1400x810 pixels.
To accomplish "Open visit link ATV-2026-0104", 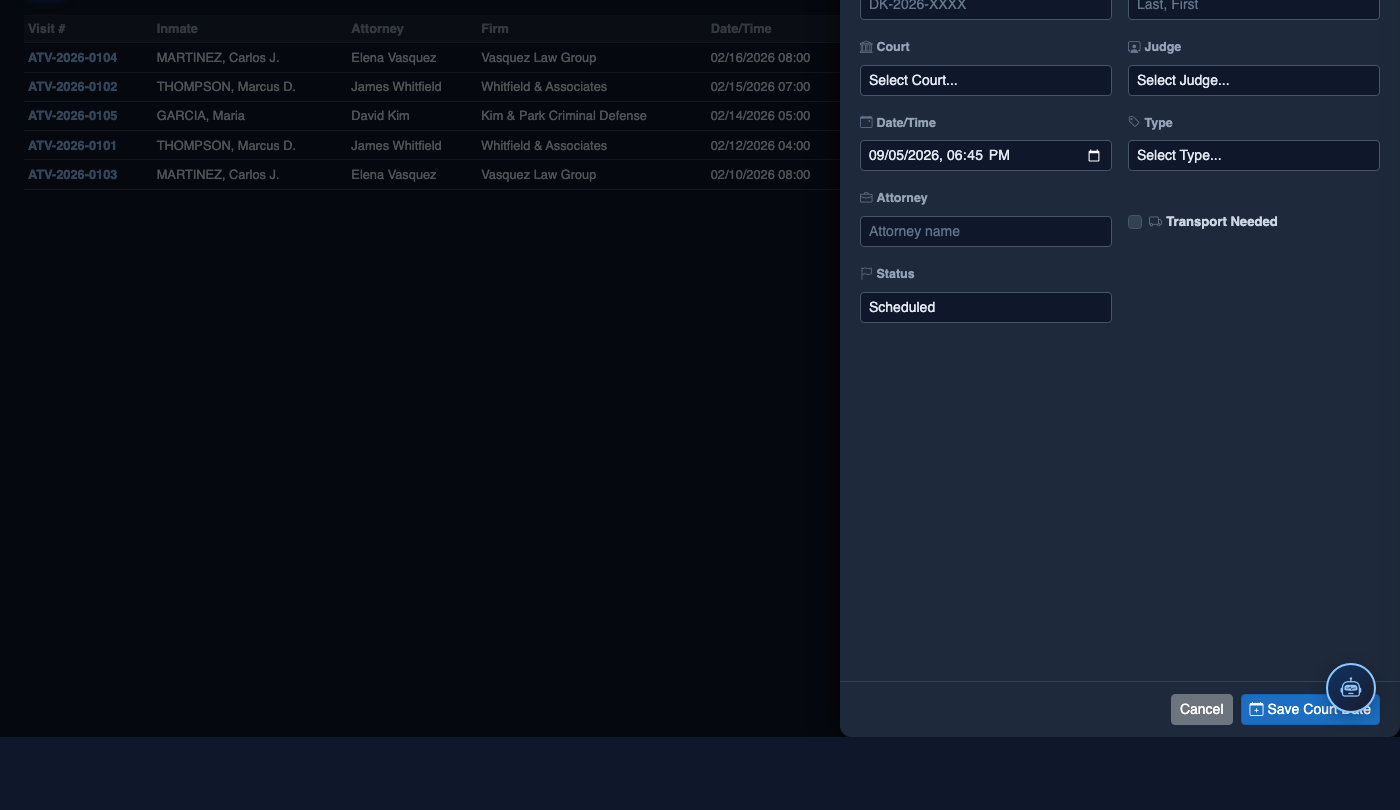I will [72, 58].
